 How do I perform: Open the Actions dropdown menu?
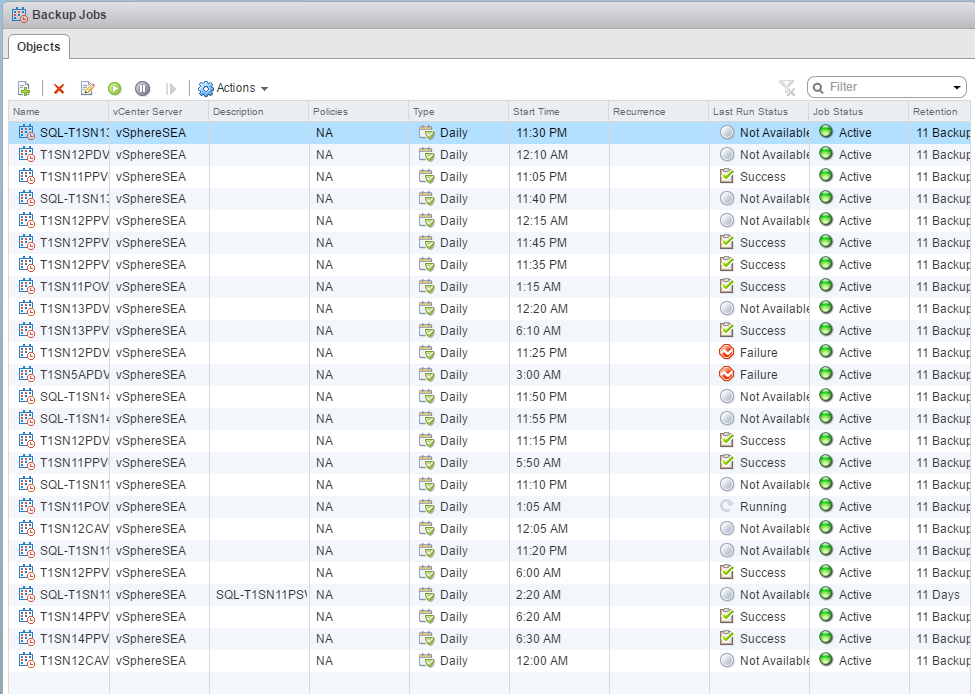click(233, 88)
